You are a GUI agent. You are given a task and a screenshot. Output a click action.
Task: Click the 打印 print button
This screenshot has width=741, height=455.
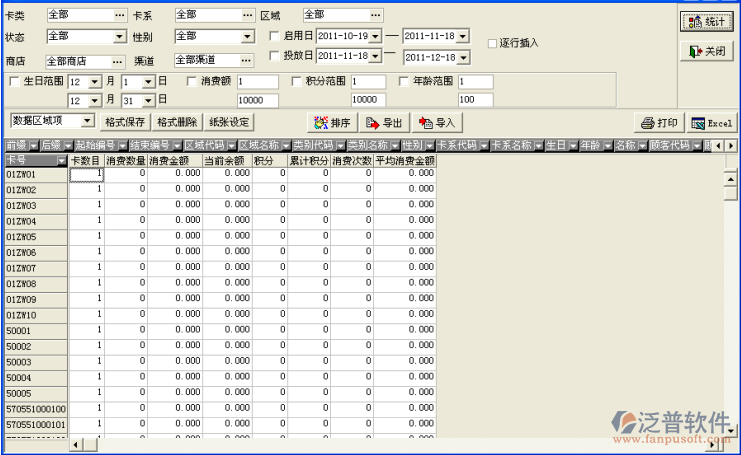click(x=660, y=123)
